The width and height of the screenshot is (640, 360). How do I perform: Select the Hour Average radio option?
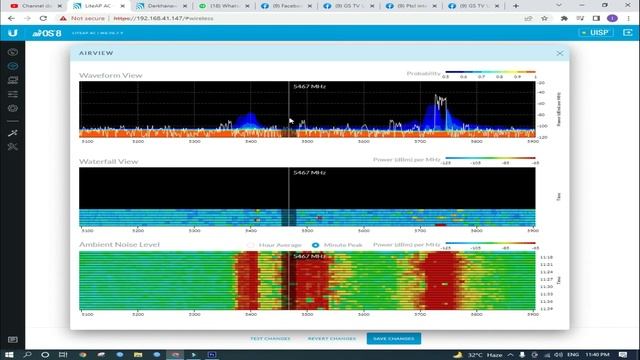tap(251, 245)
